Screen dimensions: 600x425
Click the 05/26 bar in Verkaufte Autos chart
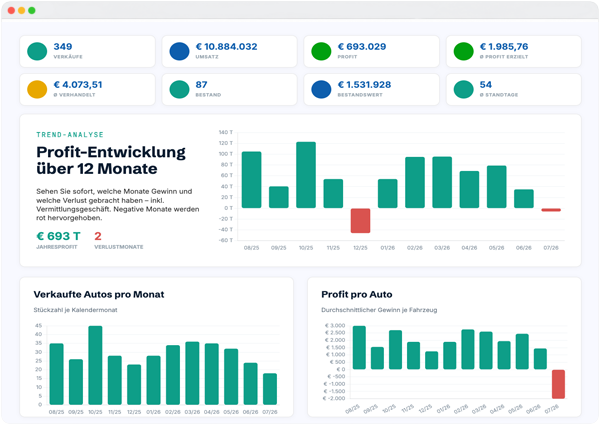[x=231, y=377]
